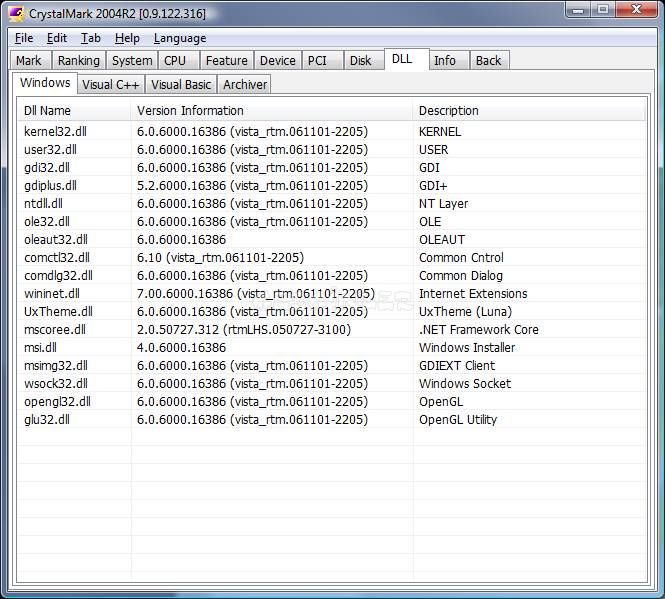Image resolution: width=665 pixels, height=599 pixels.
Task: Click the NT Layer description
Action: [x=444, y=204]
